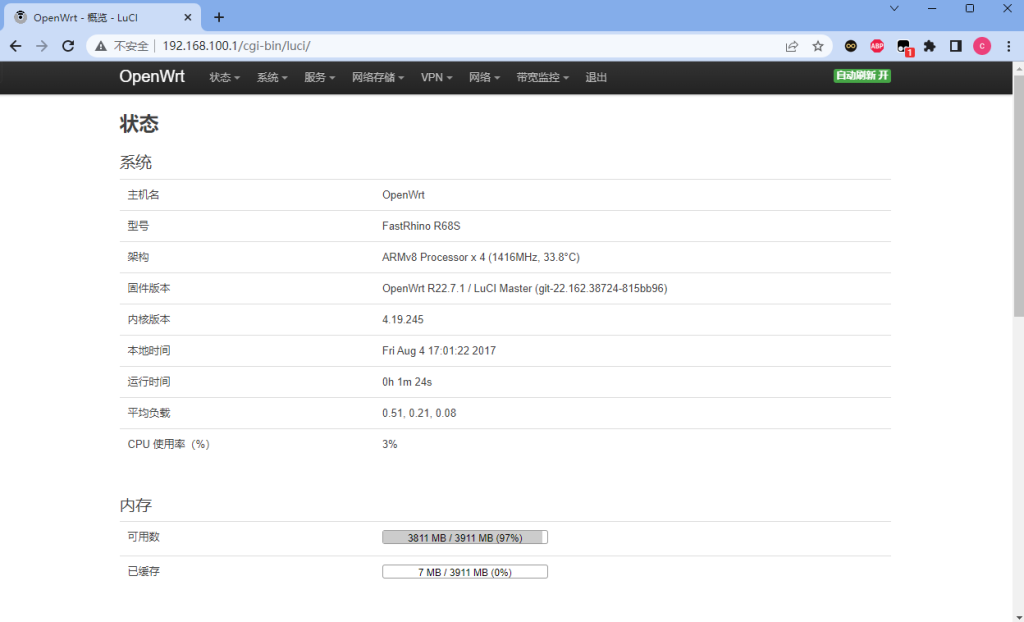1024x622 pixels.
Task: Click the 可用数 memory progress bar
Action: tap(465, 537)
